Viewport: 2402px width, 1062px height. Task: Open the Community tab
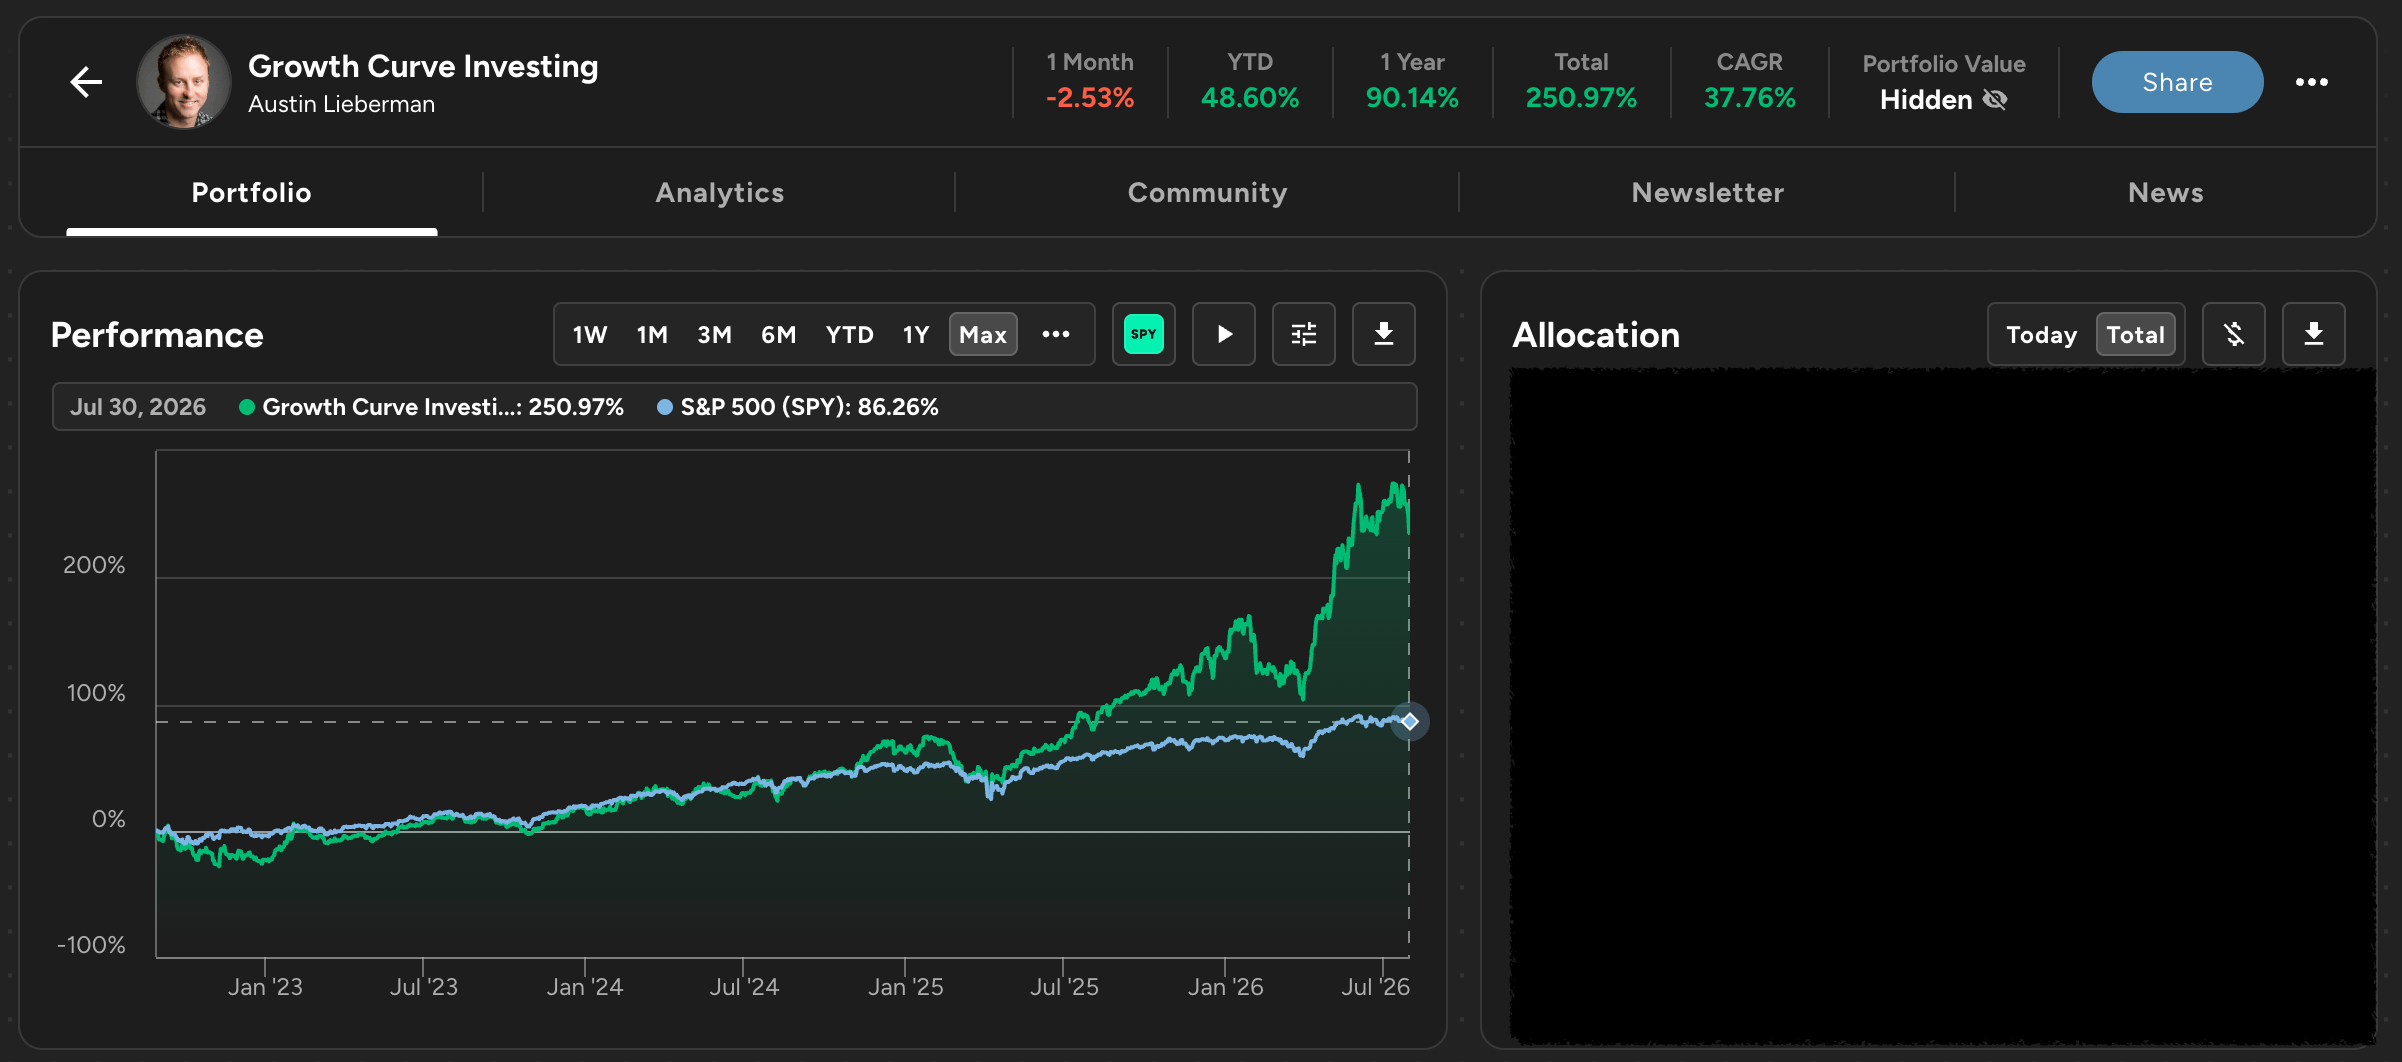(x=1208, y=192)
